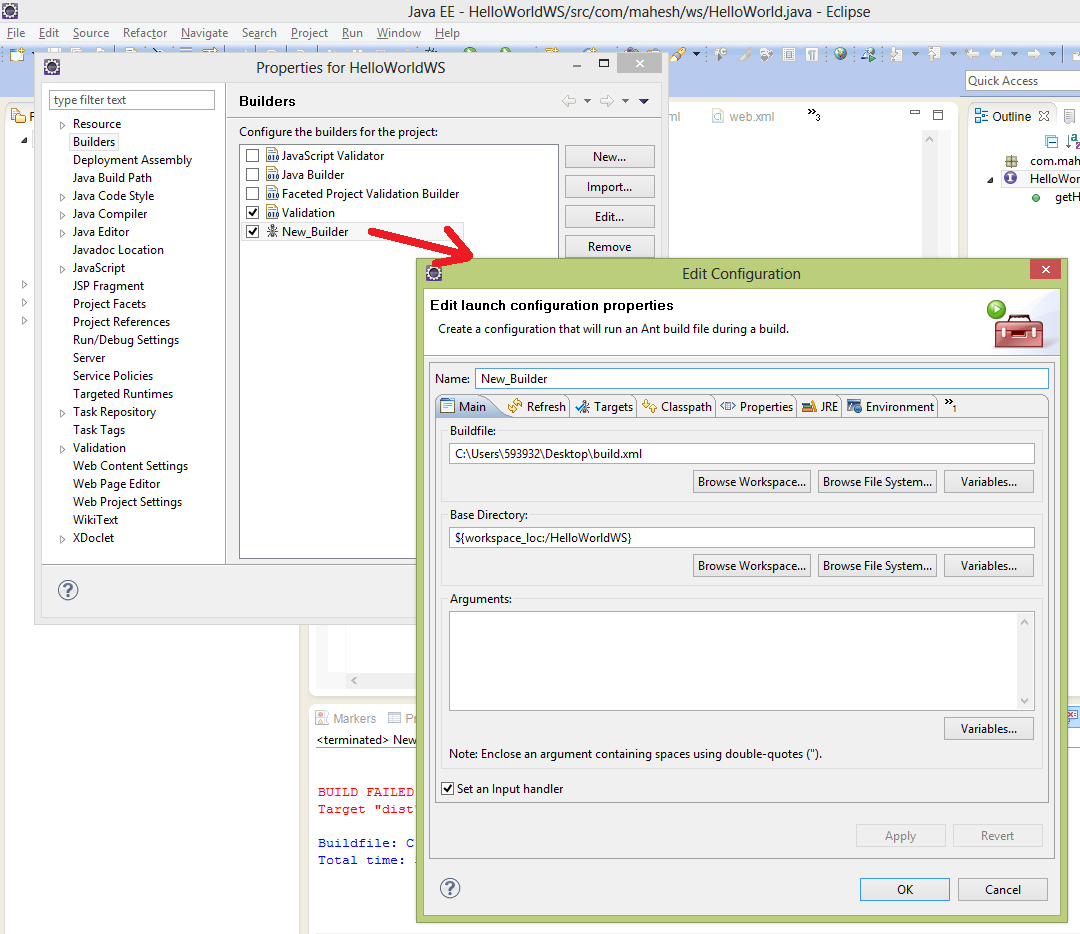Click Outline collapse-all toolbar icon
The height and width of the screenshot is (934, 1080).
pos(1052,142)
